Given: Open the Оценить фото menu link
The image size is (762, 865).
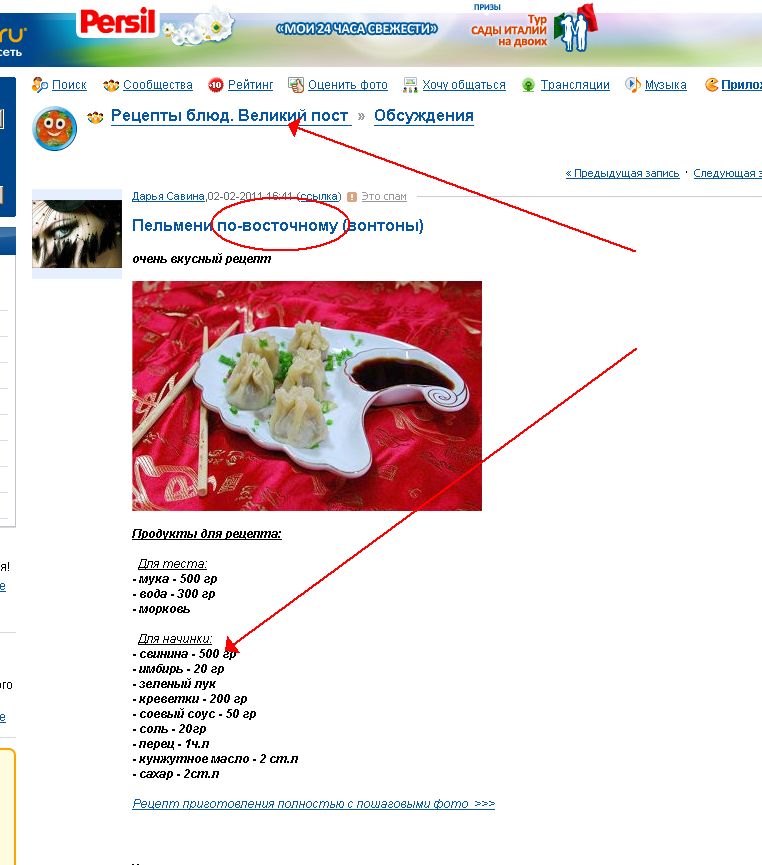Looking at the screenshot, I should 348,85.
